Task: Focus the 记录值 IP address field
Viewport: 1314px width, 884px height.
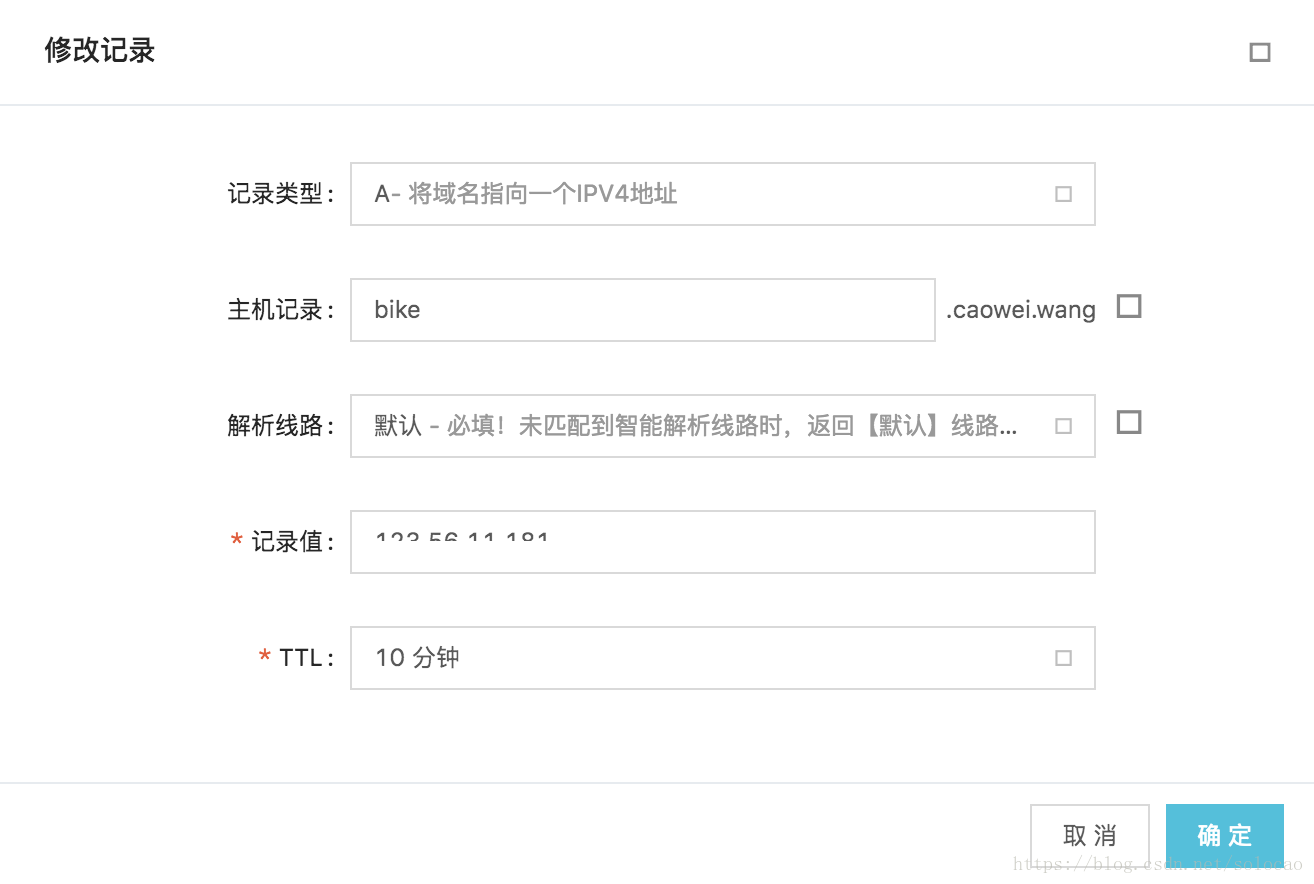Action: (723, 542)
